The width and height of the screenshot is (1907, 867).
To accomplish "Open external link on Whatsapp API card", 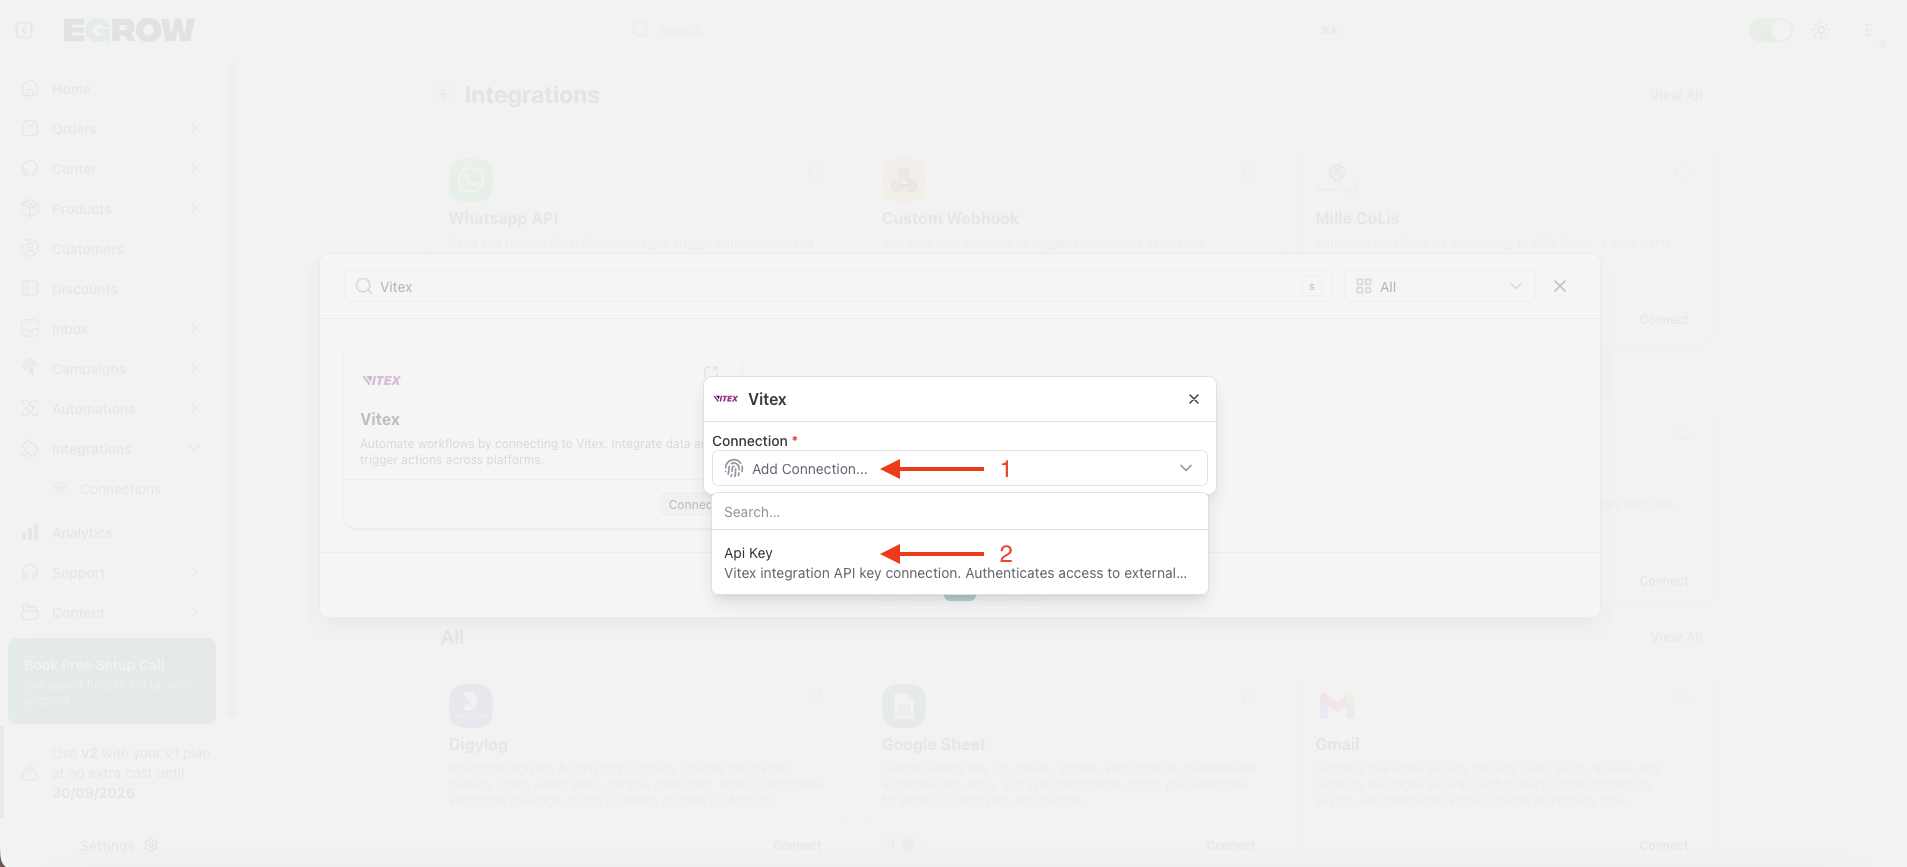I will coord(816,172).
